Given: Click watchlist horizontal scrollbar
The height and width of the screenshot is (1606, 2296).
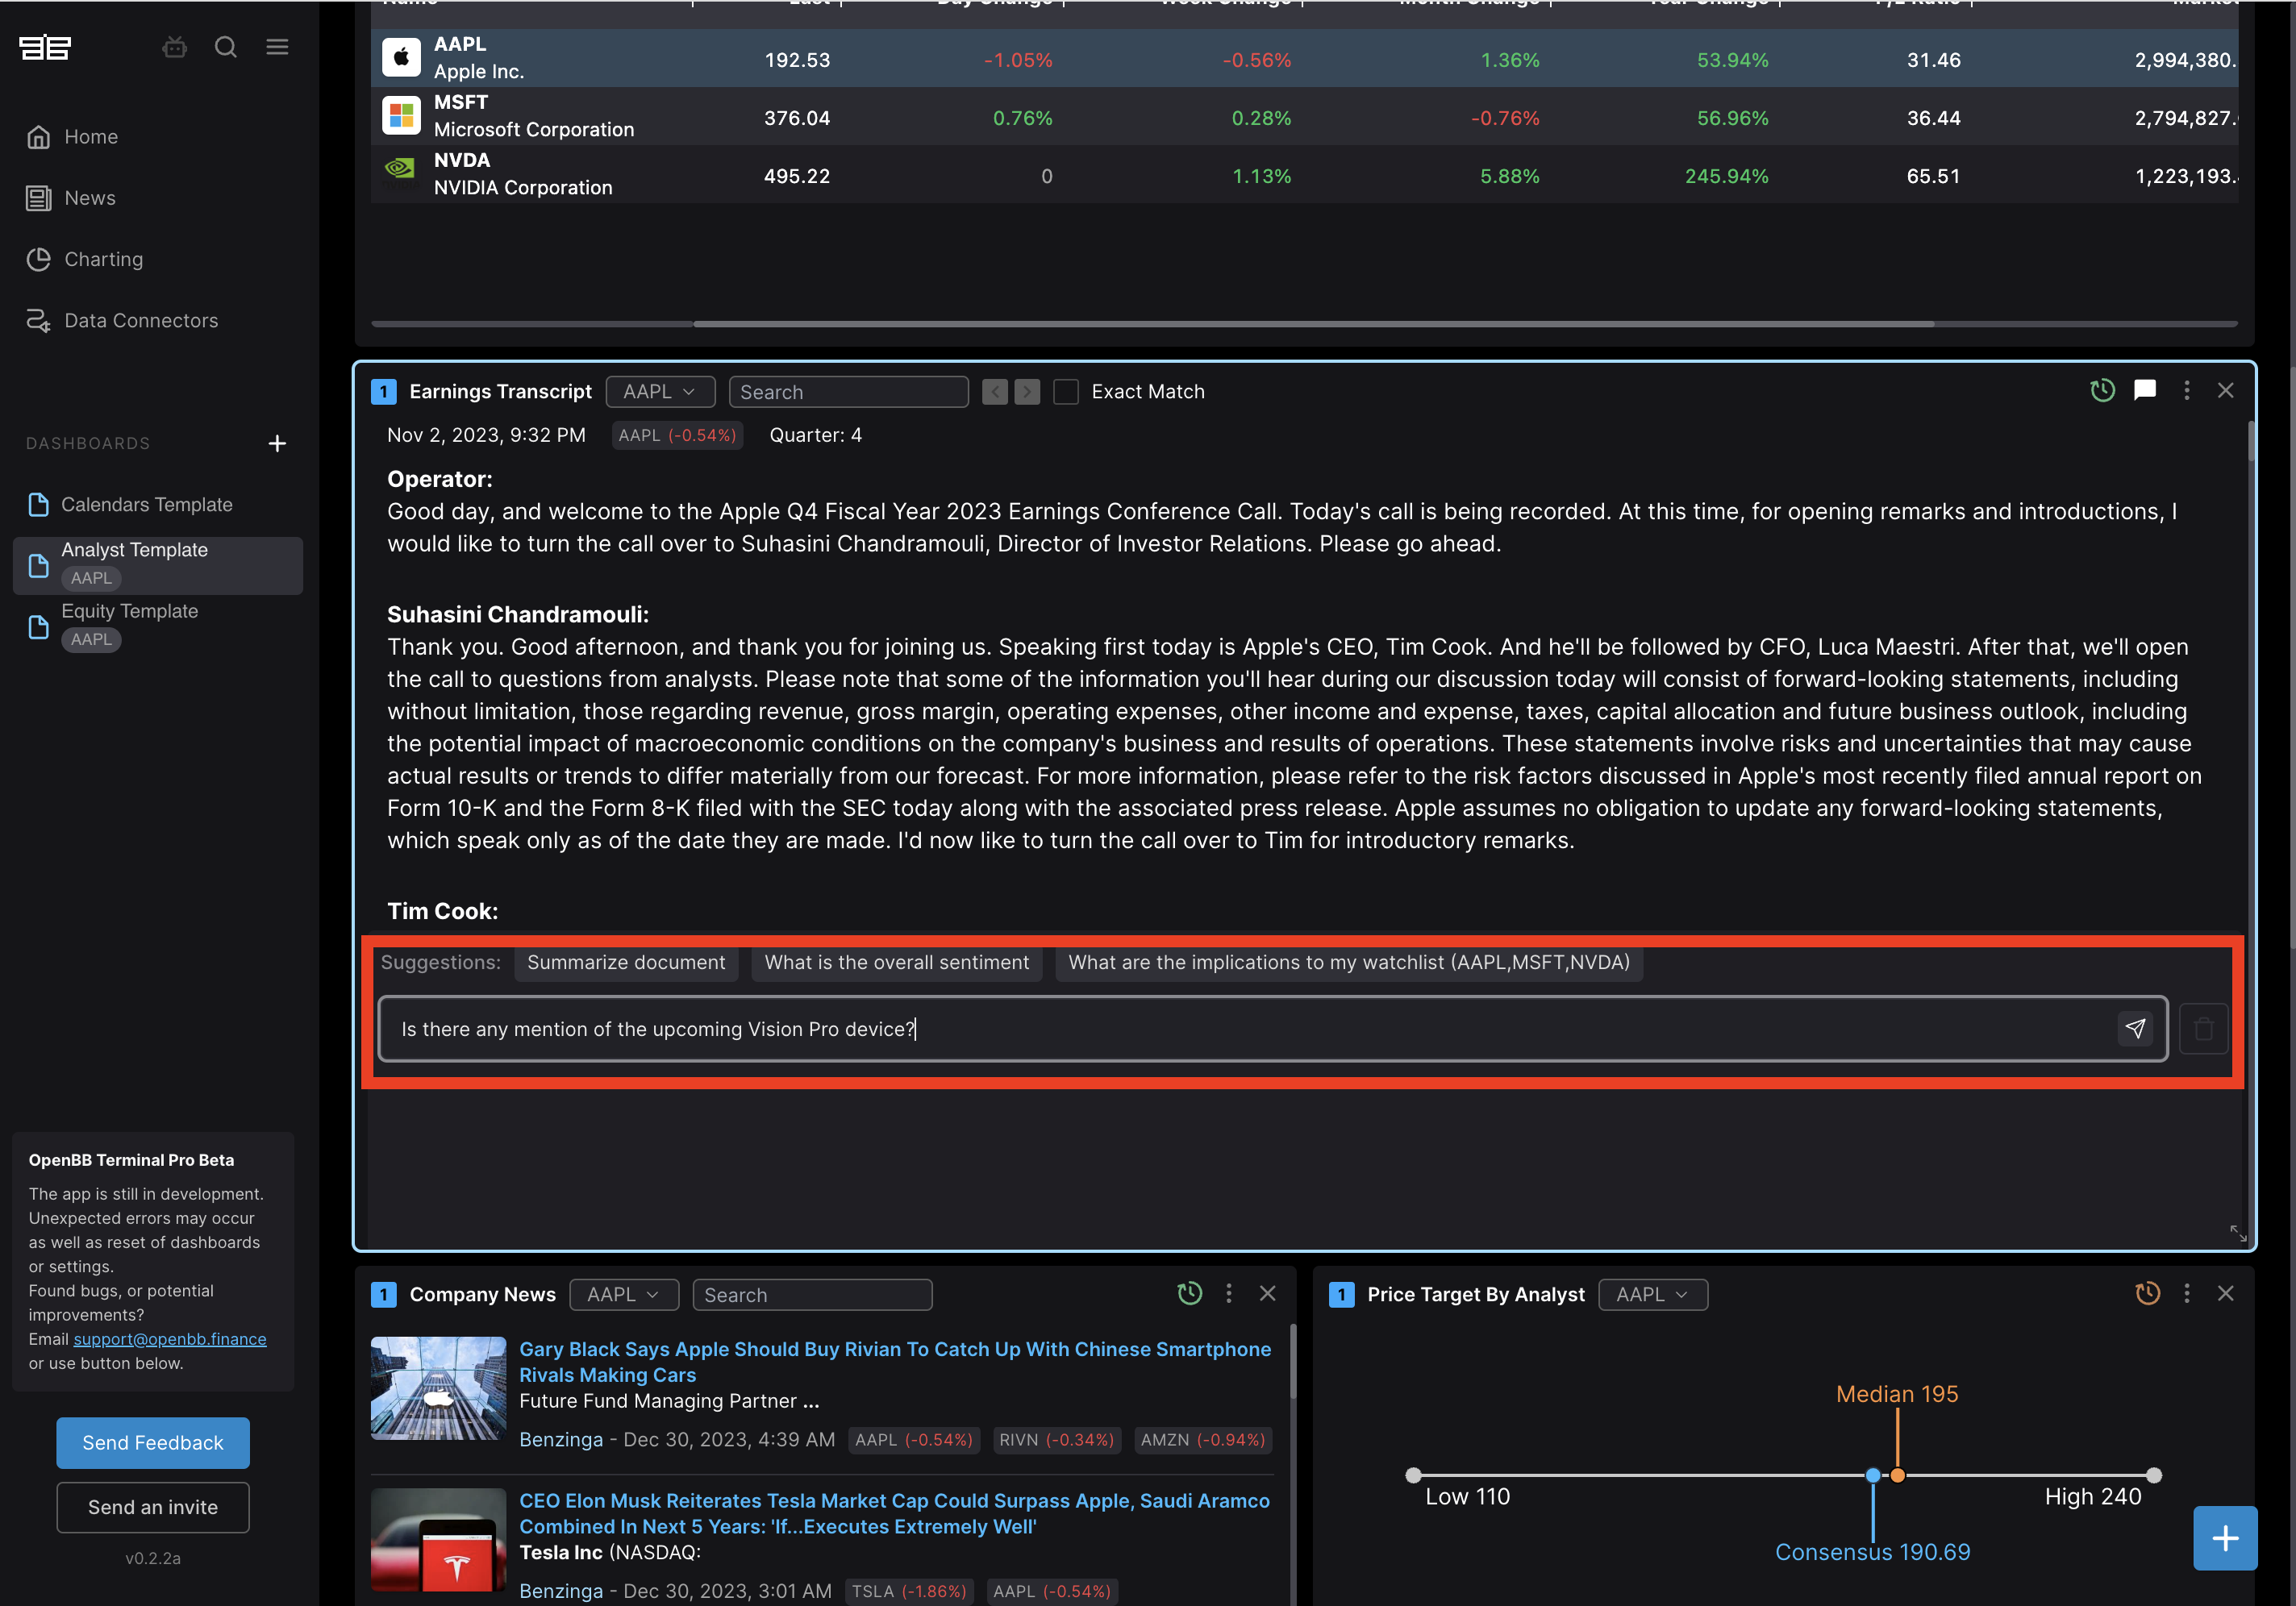Looking at the screenshot, I should pos(1313,324).
